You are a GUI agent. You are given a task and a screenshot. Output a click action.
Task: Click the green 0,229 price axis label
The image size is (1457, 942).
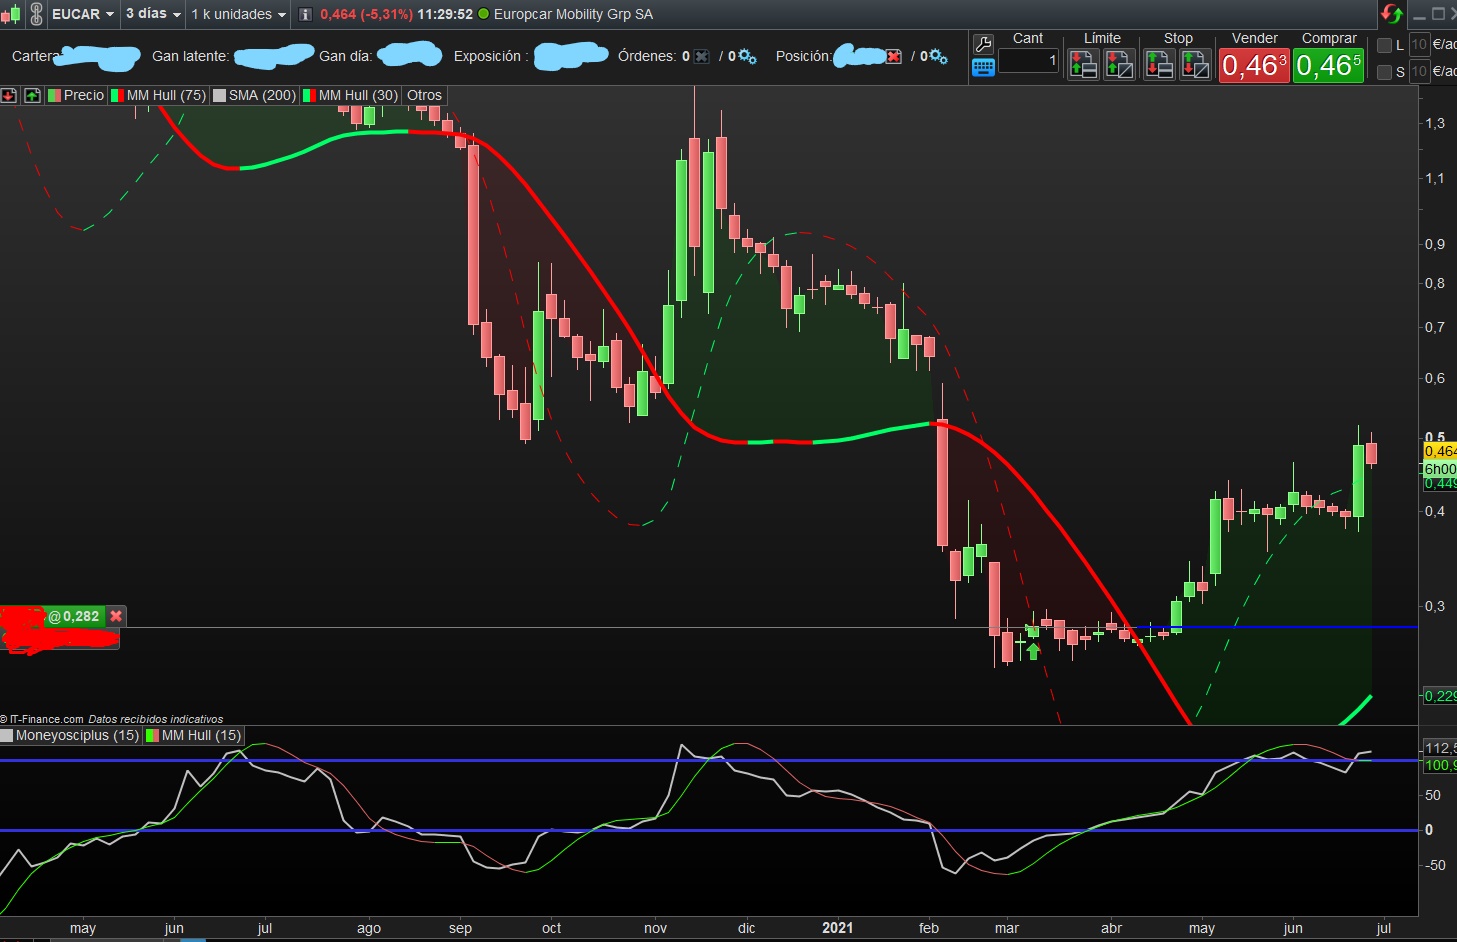1440,696
